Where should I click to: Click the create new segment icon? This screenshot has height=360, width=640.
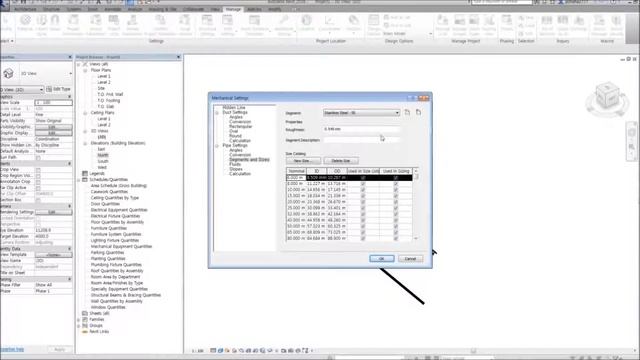pos(407,112)
